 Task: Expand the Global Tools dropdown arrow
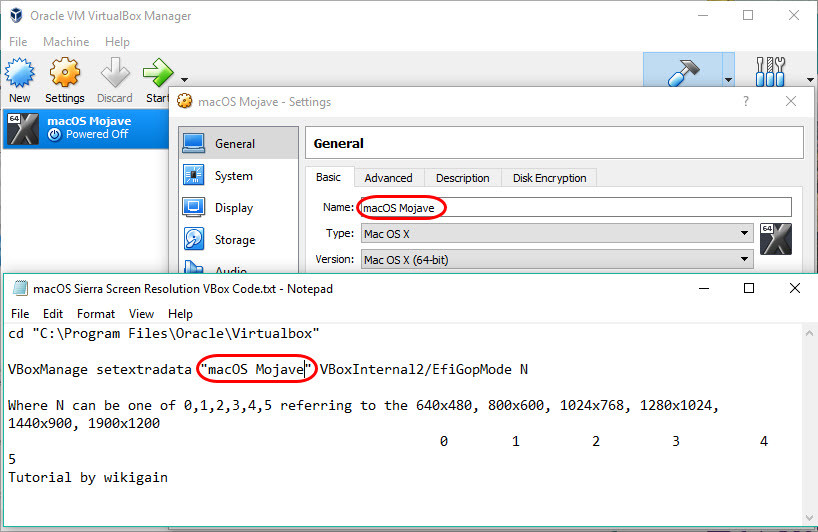[810, 80]
